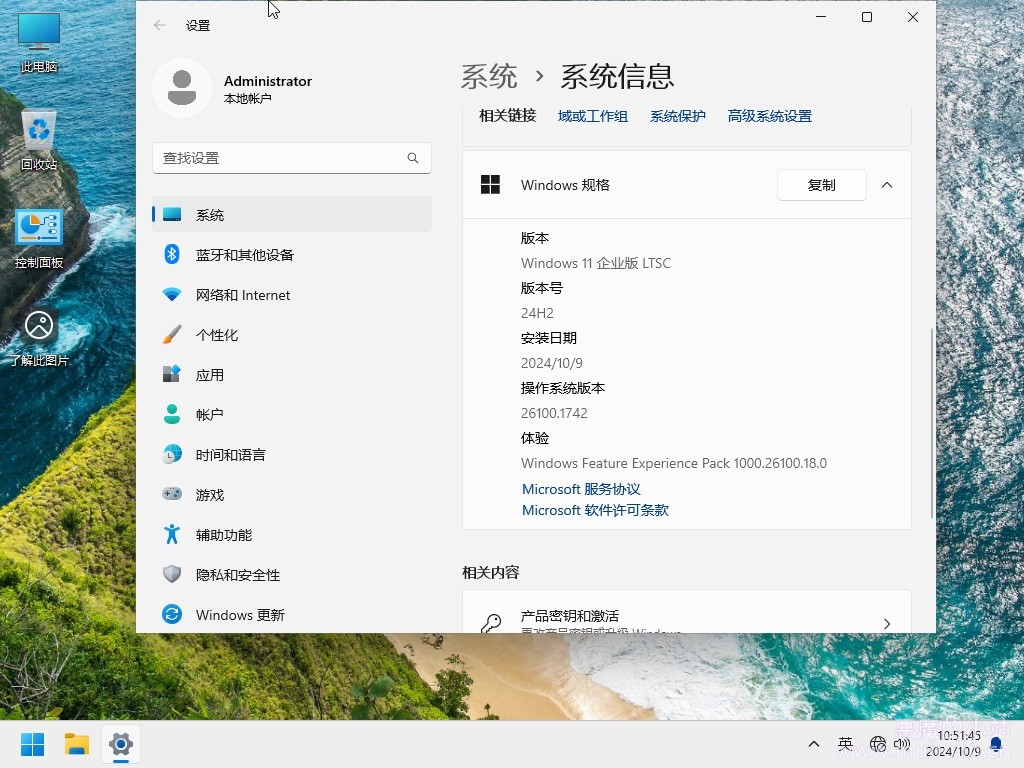Image resolution: width=1024 pixels, height=768 pixels.
Task: Open 蓝牙和其他设备 settings
Action: coord(292,254)
